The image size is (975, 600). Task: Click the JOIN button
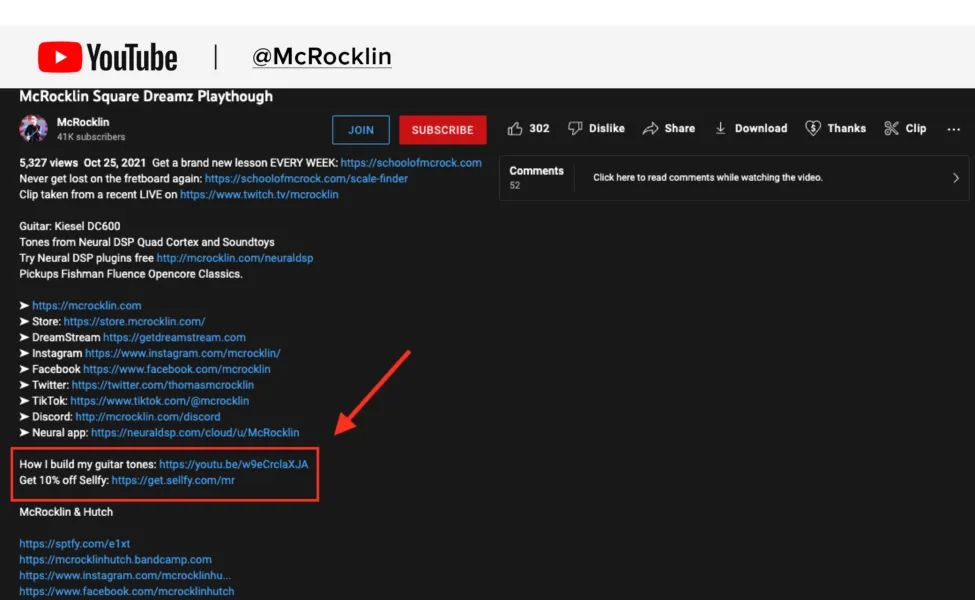click(x=361, y=130)
